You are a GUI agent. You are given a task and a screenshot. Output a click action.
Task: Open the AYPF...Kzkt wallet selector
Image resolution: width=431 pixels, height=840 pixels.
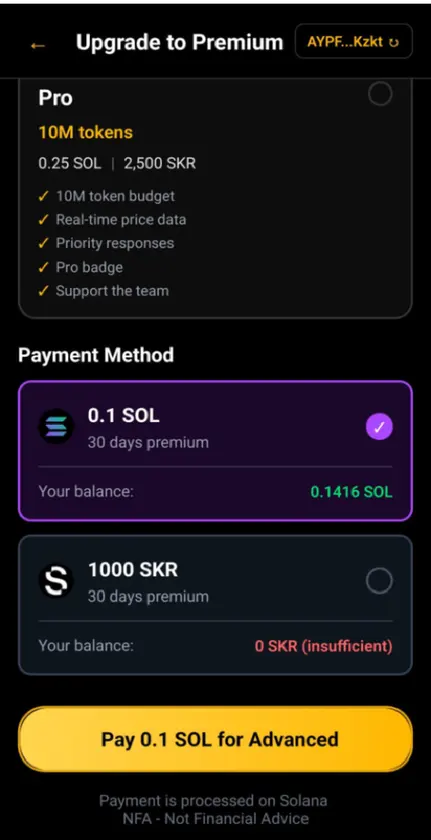point(353,41)
